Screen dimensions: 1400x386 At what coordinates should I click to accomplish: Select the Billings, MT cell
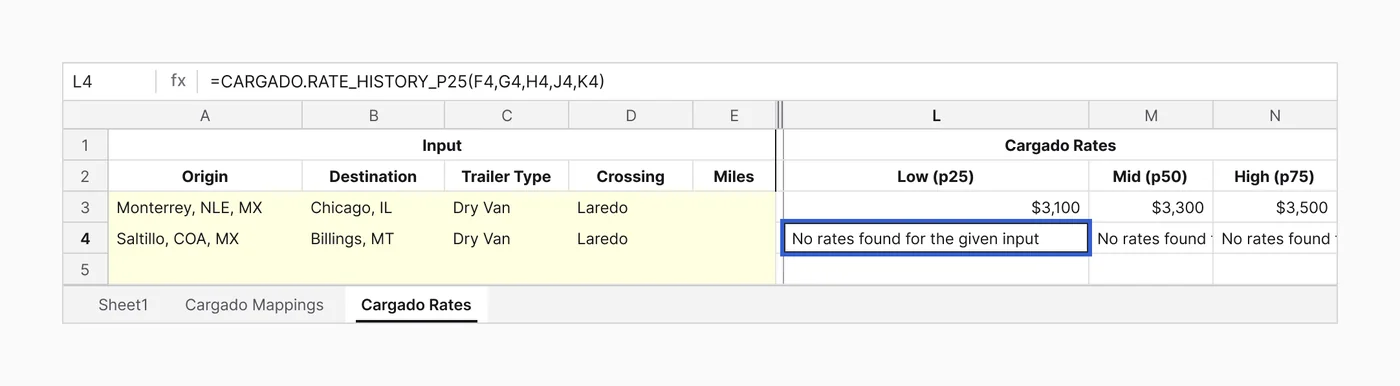(x=373, y=239)
